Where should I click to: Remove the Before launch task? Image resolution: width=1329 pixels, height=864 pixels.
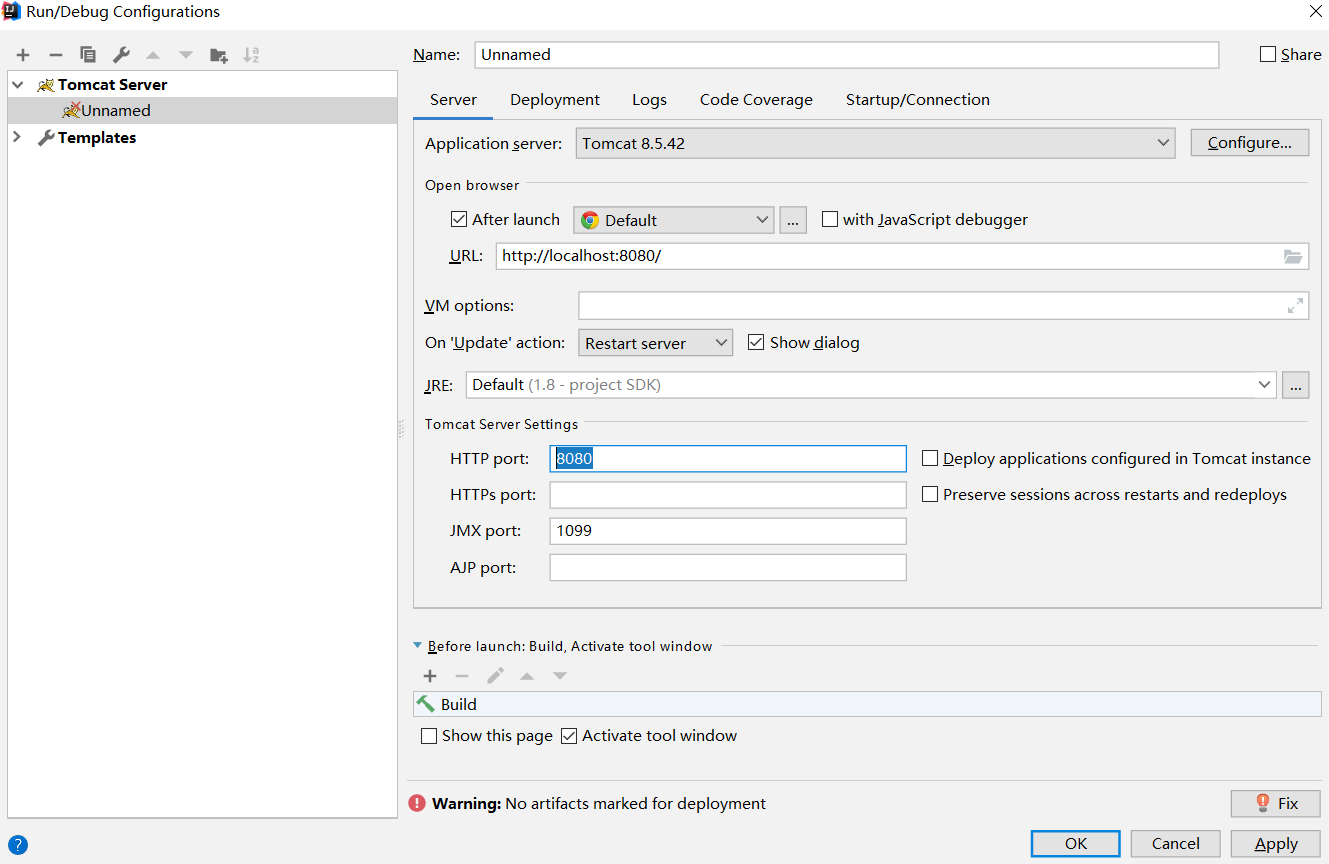462,676
